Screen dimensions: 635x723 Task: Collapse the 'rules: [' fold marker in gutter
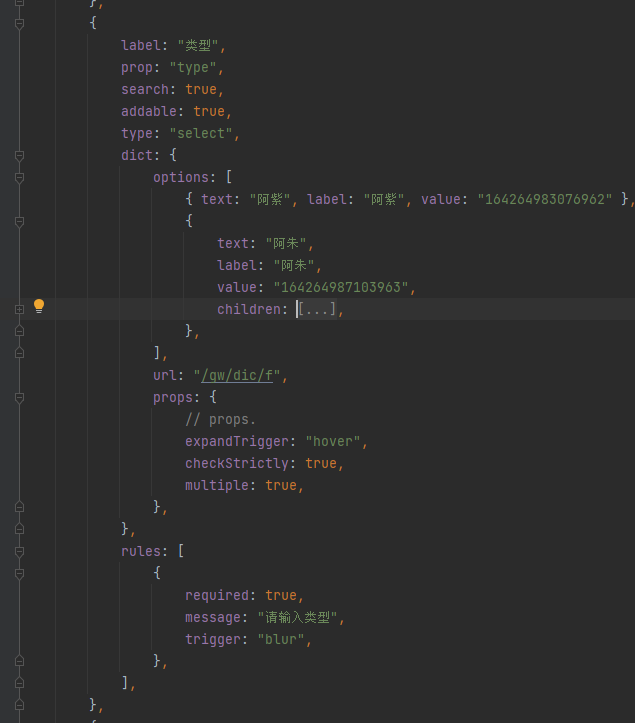19,551
